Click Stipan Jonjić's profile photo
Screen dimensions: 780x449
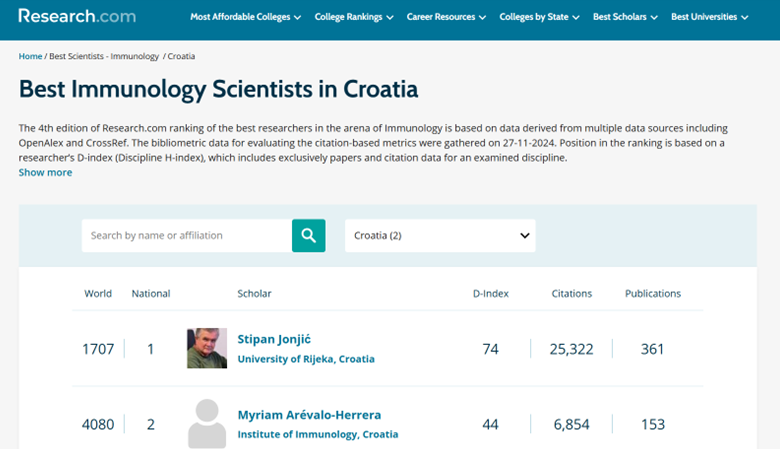tap(207, 348)
